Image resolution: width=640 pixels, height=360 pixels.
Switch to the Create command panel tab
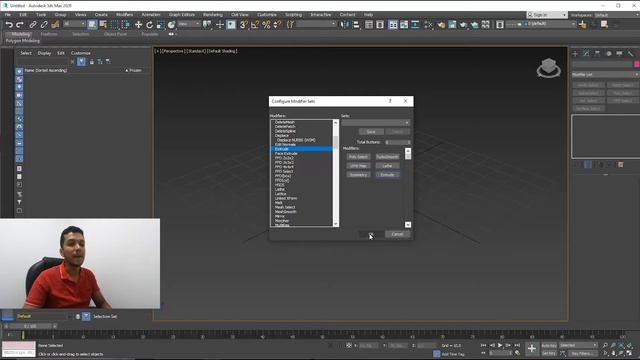tap(575, 53)
